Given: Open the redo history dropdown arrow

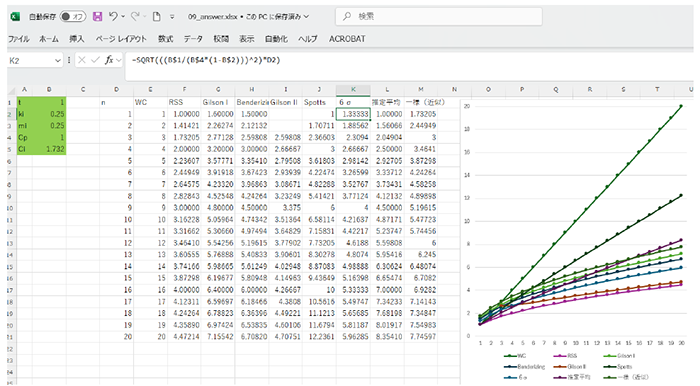Looking at the screenshot, I should pos(145,17).
